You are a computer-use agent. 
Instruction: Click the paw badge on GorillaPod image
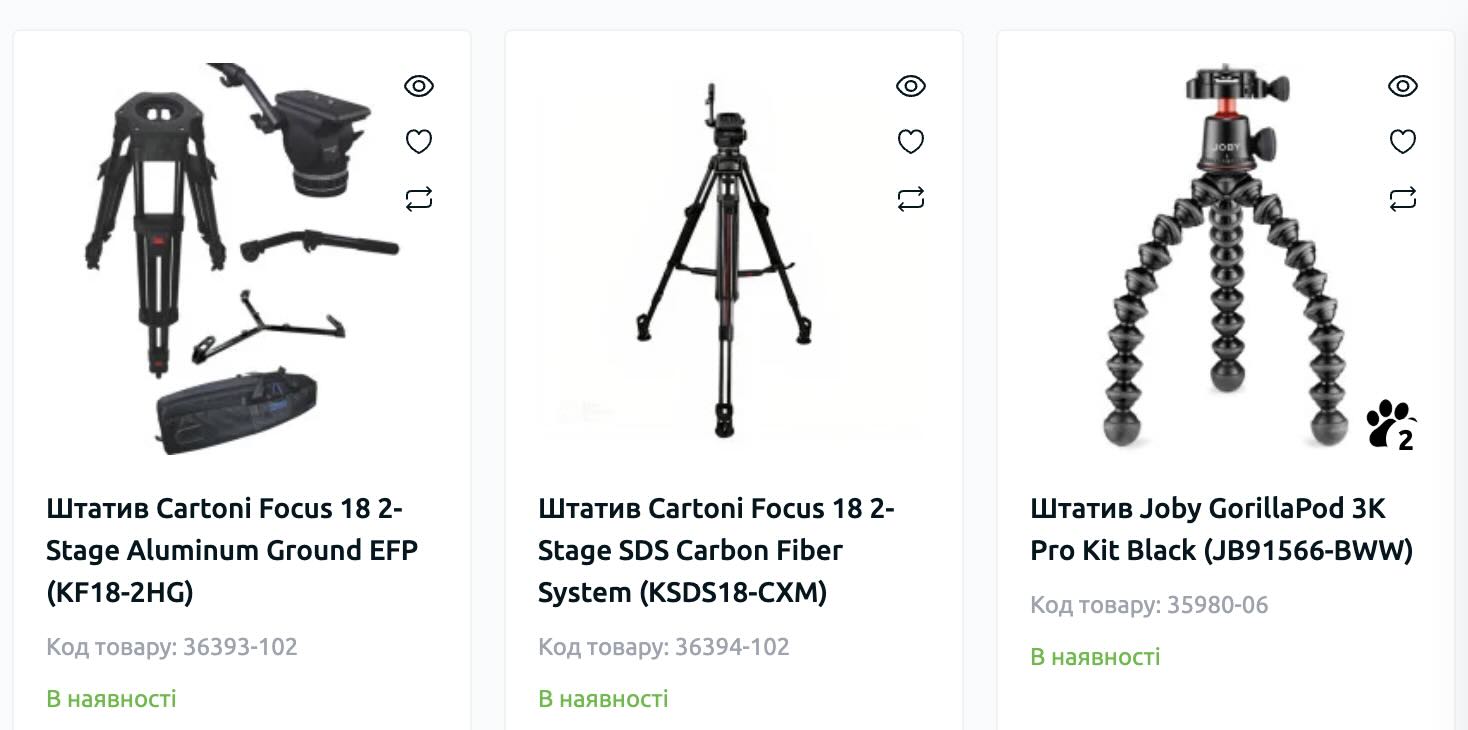point(1390,425)
